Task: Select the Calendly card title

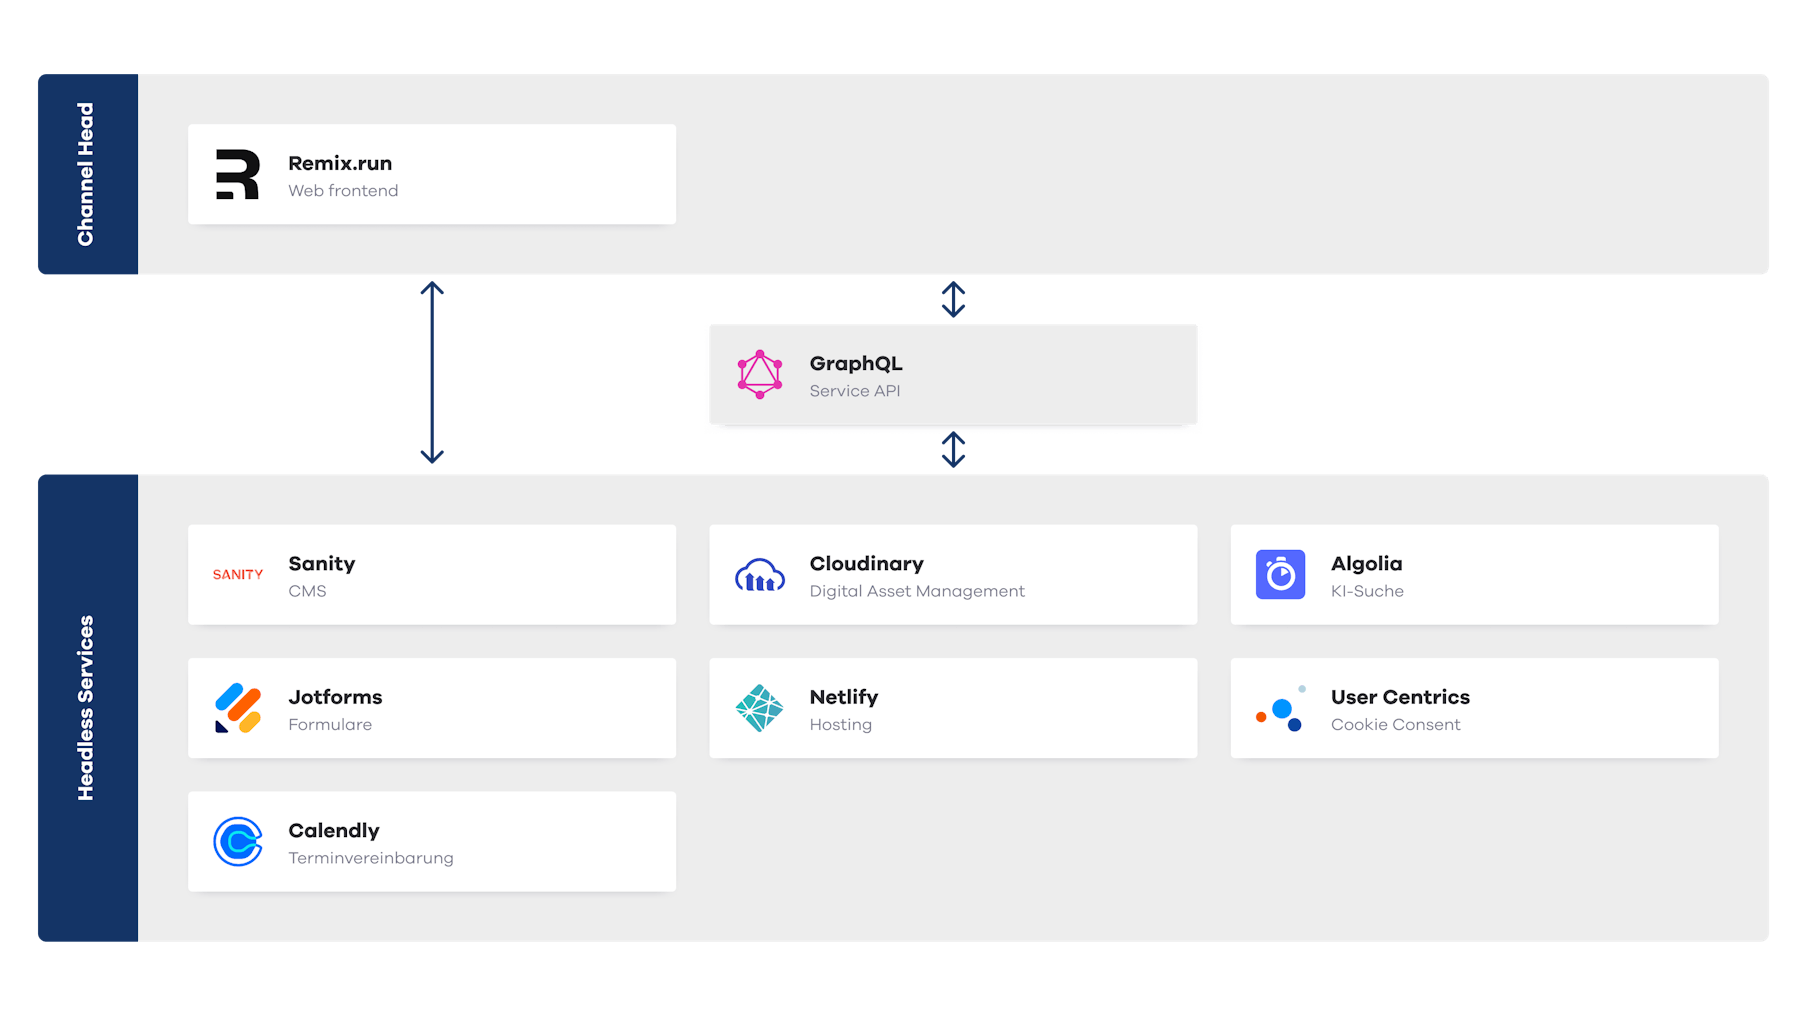Action: coord(334,831)
